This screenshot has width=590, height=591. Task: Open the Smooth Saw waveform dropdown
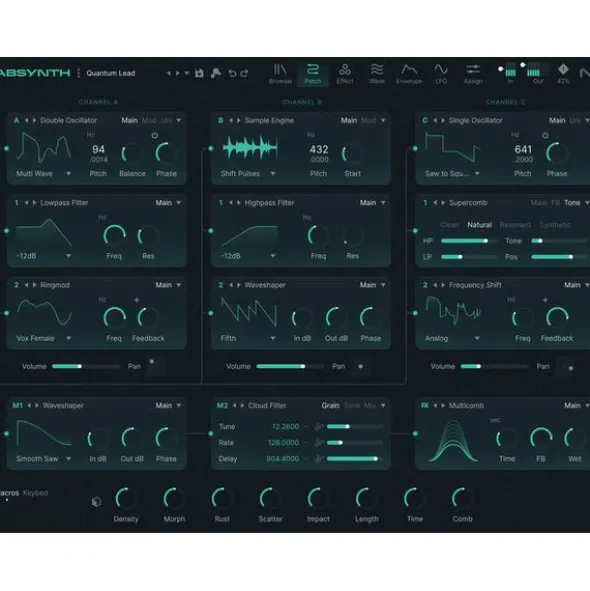pyautogui.click(x=43, y=459)
